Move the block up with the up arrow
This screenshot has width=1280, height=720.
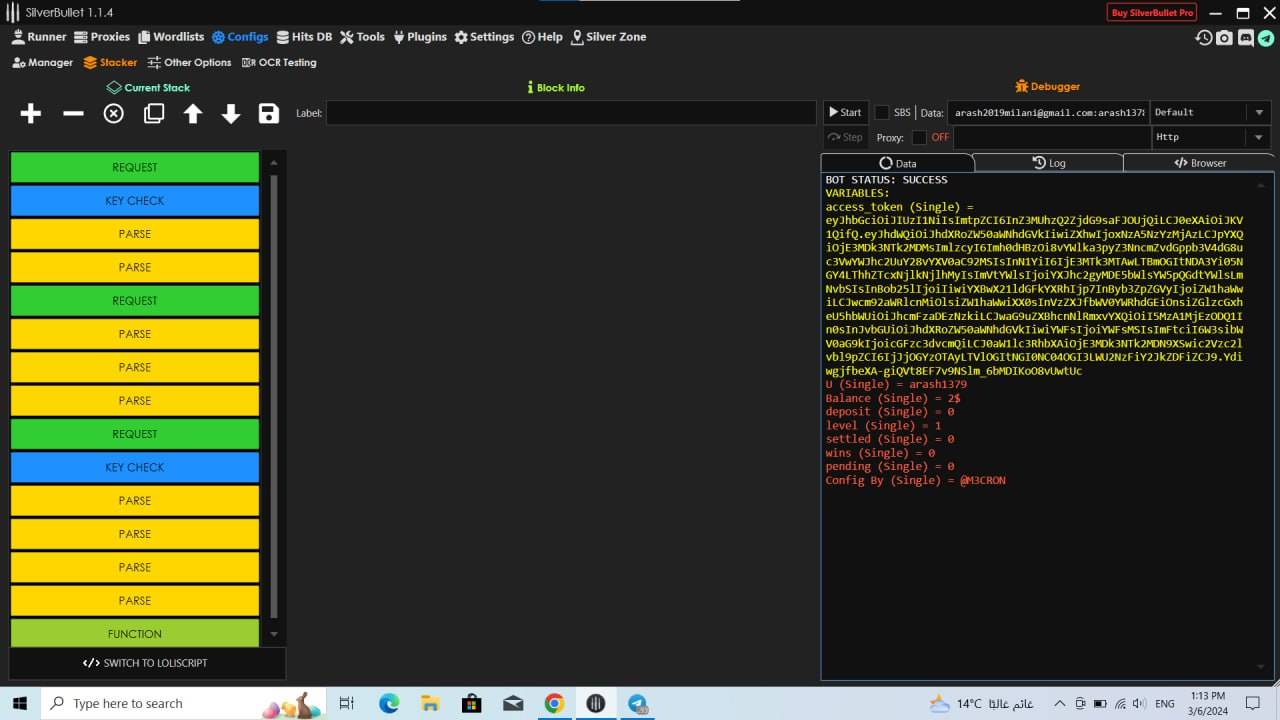pyautogui.click(x=193, y=113)
